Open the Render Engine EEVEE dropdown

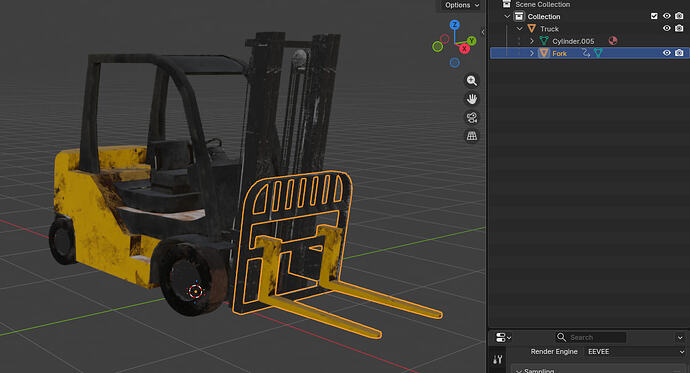(x=635, y=352)
